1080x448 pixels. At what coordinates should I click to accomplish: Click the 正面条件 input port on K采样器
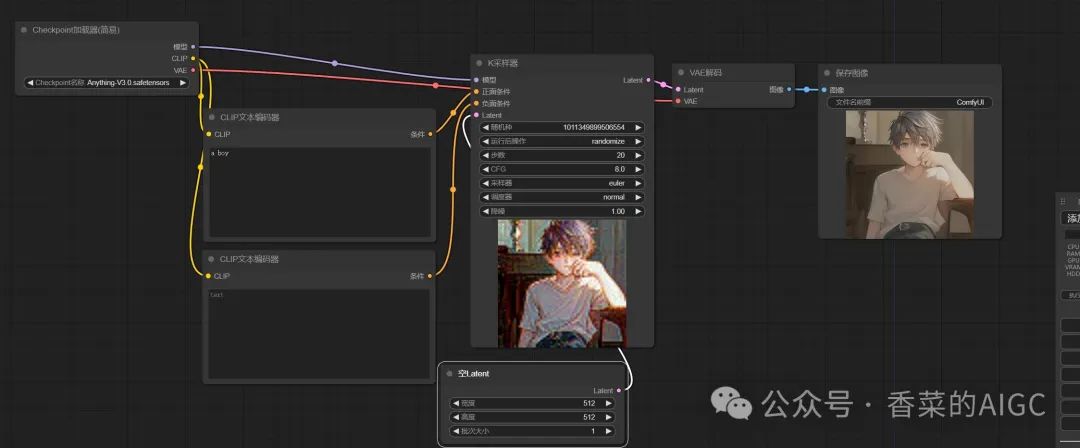[x=476, y=91]
